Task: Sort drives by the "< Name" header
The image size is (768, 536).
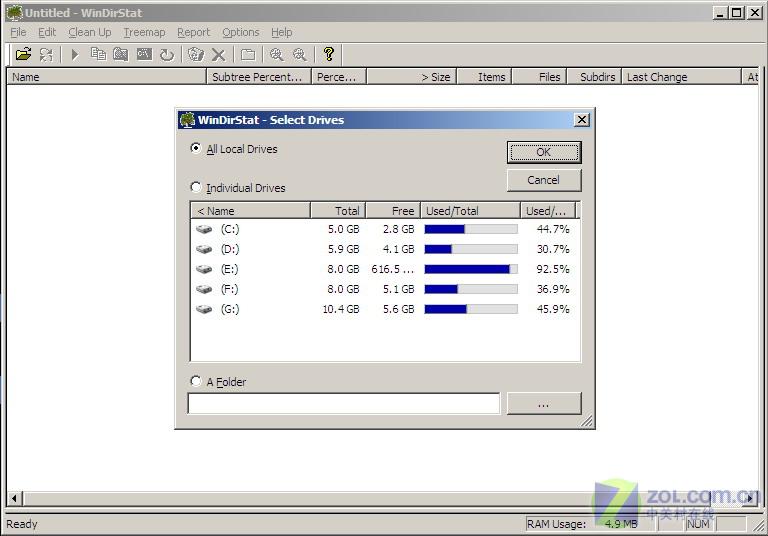Action: [x=250, y=211]
